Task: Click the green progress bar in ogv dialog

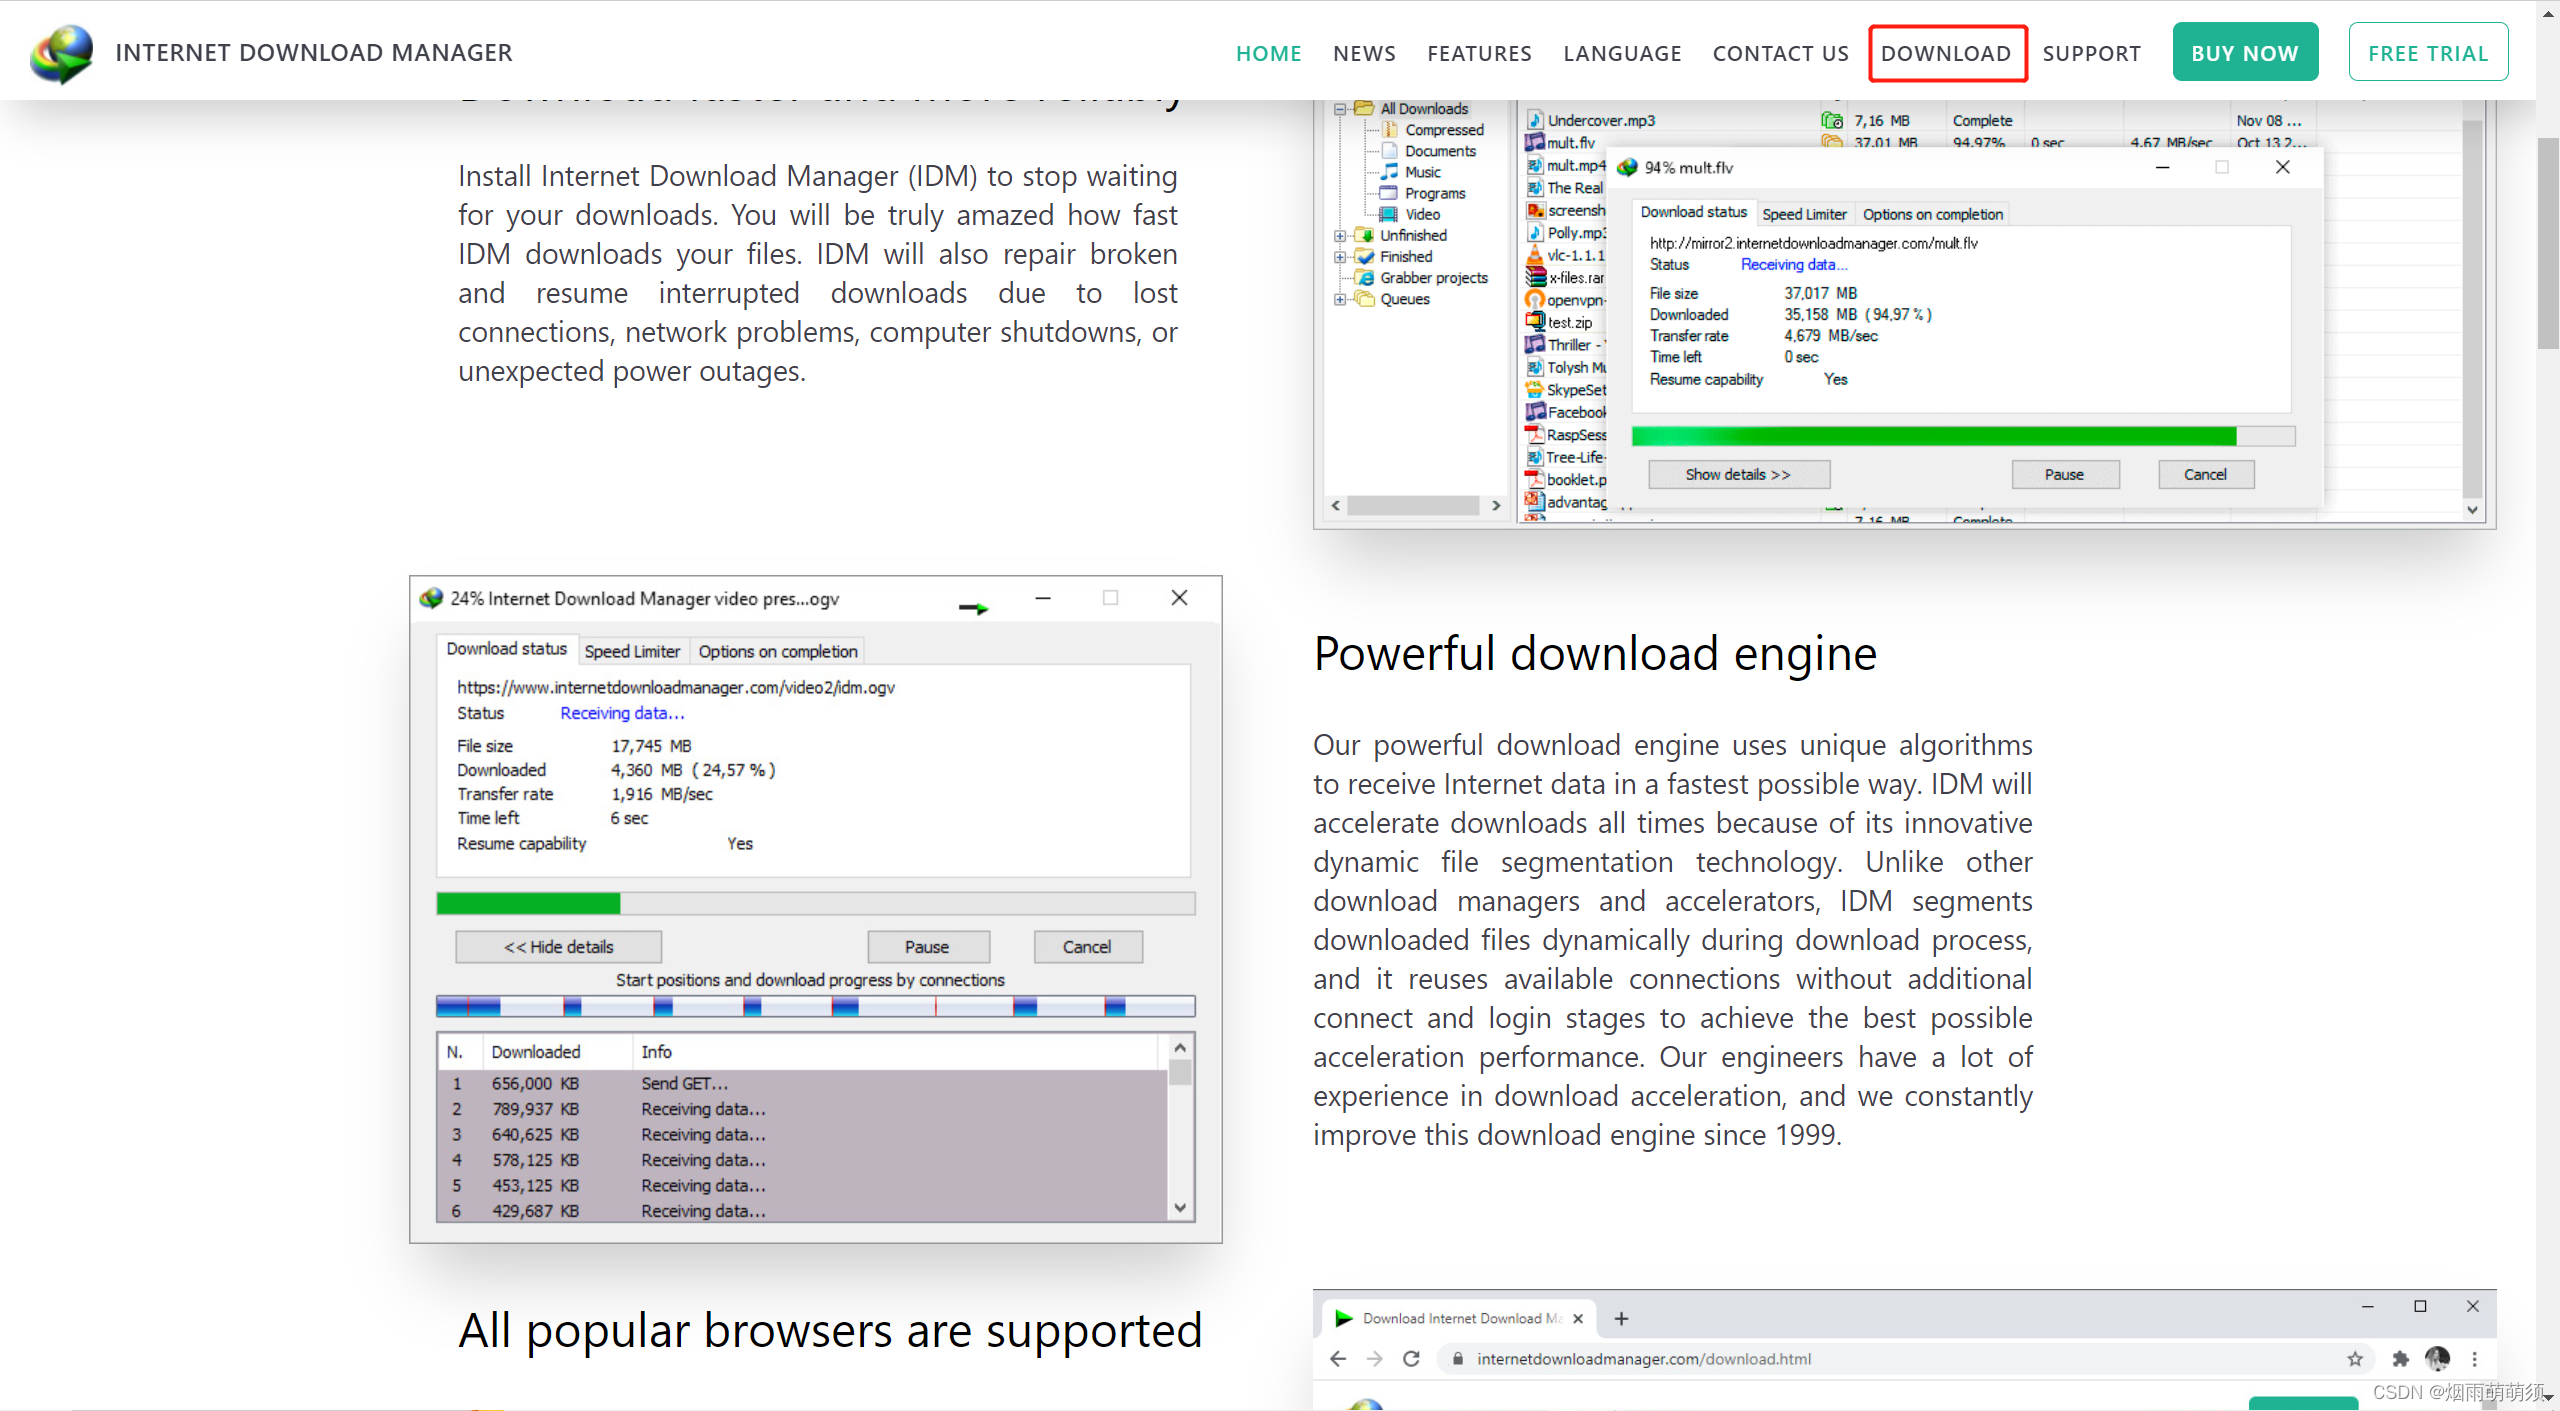Action: pos(528,904)
